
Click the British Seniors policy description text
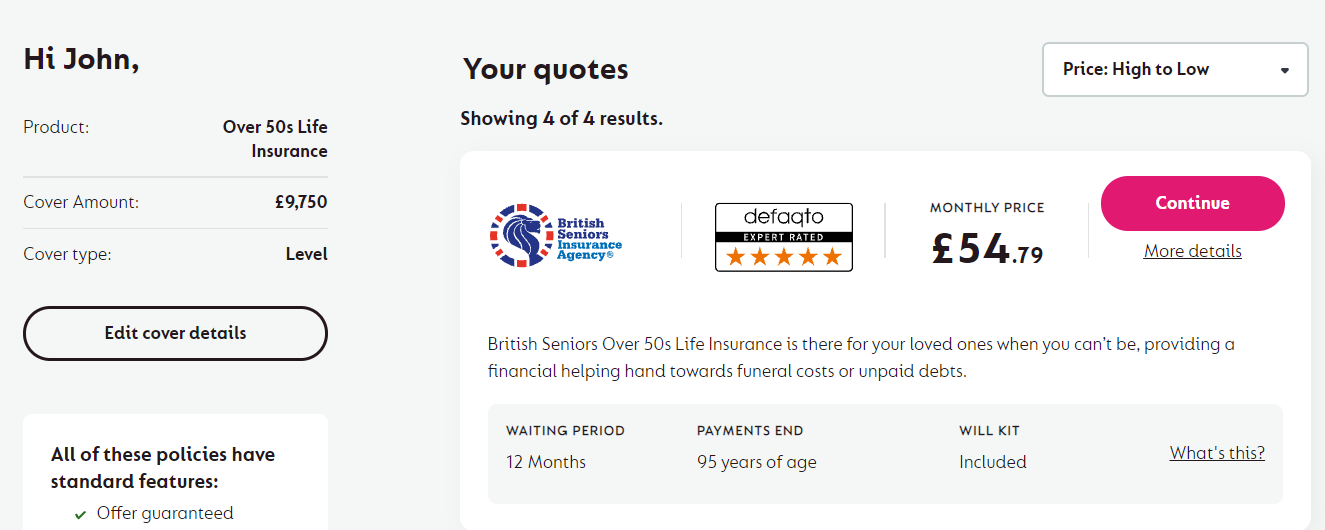tap(861, 357)
